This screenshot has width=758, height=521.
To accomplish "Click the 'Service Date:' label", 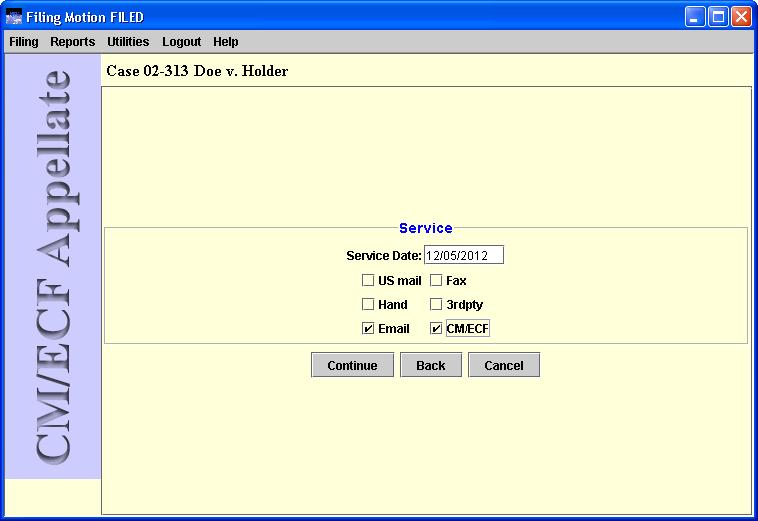I will click(384, 256).
